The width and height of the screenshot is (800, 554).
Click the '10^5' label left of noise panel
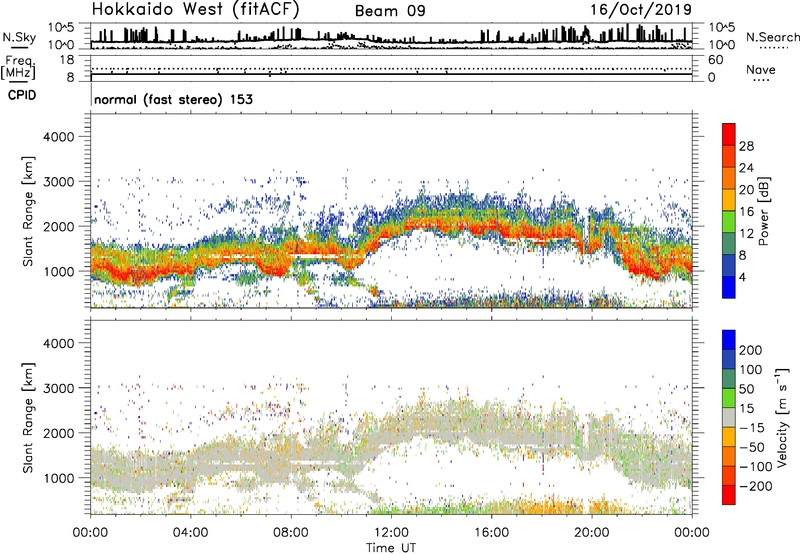[x=61, y=27]
